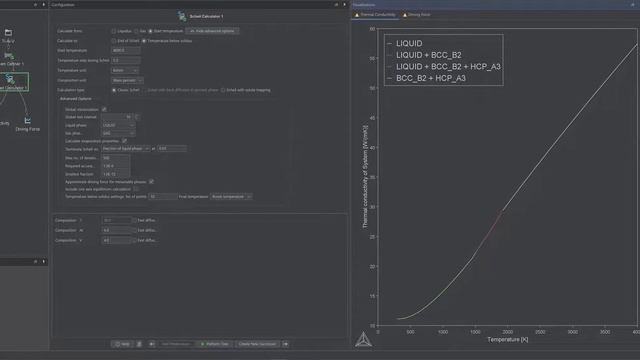Click the Composition Al value field
Screen dimensions: 640x360
tap(117, 230)
